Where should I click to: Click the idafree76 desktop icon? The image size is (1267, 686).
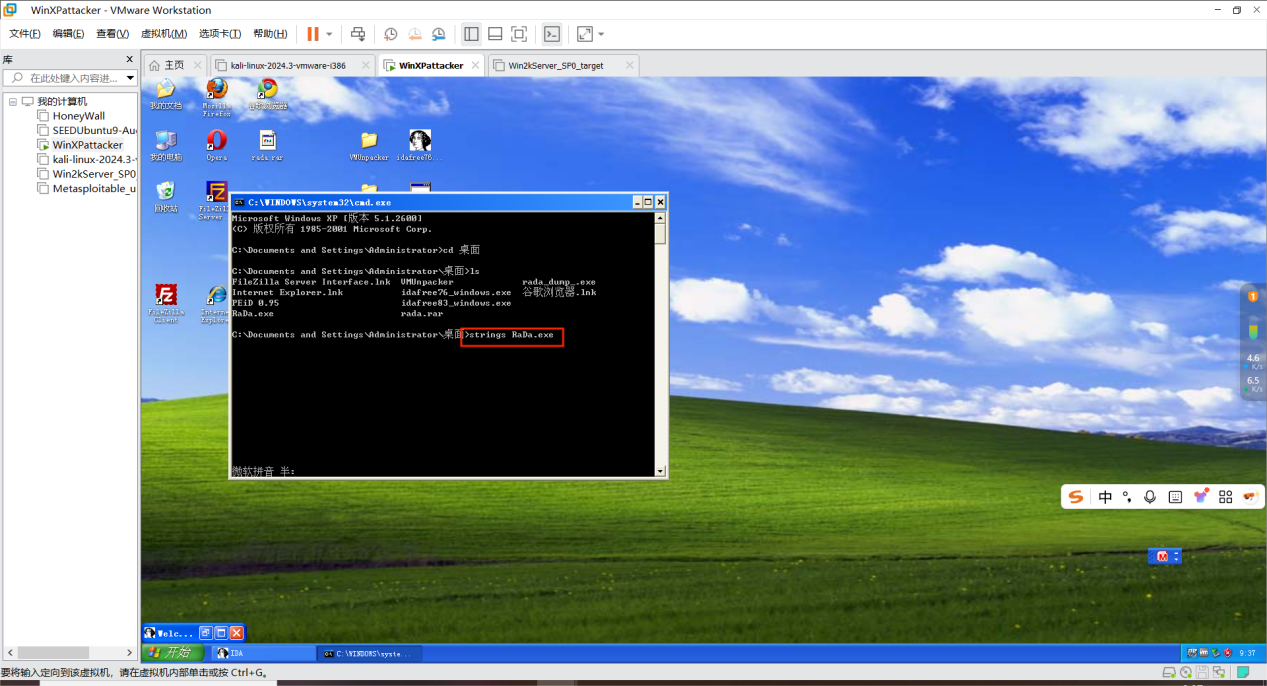coord(420,145)
